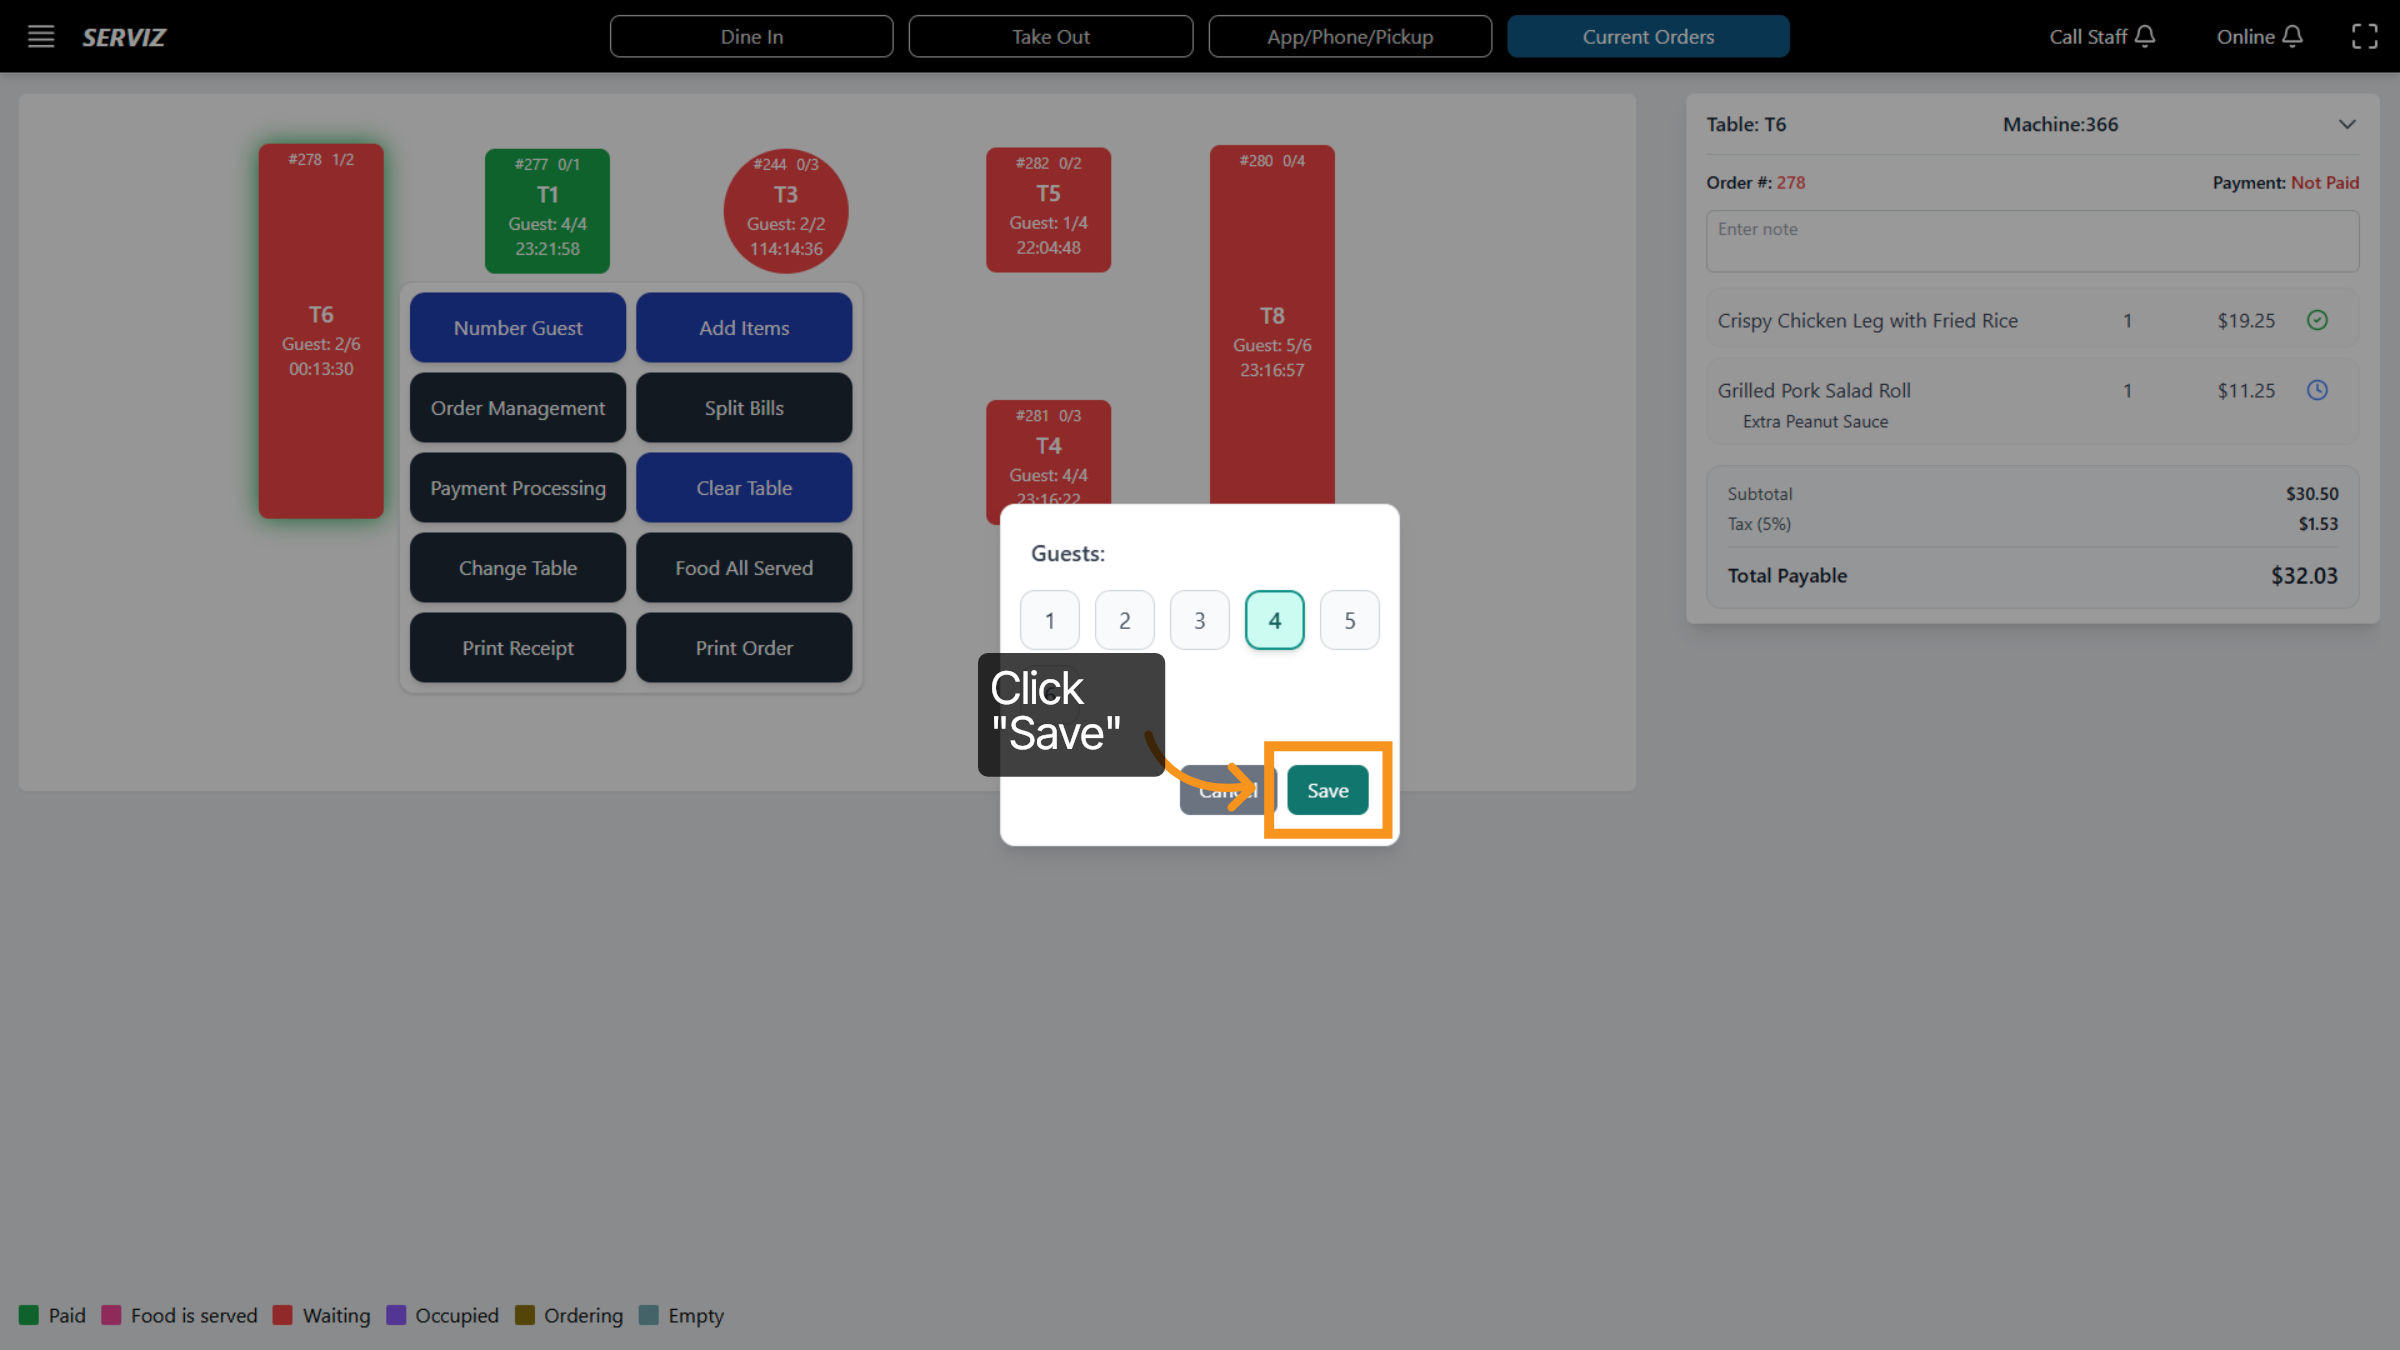Click green check icon for Crispy Chicken Leg

click(2317, 320)
